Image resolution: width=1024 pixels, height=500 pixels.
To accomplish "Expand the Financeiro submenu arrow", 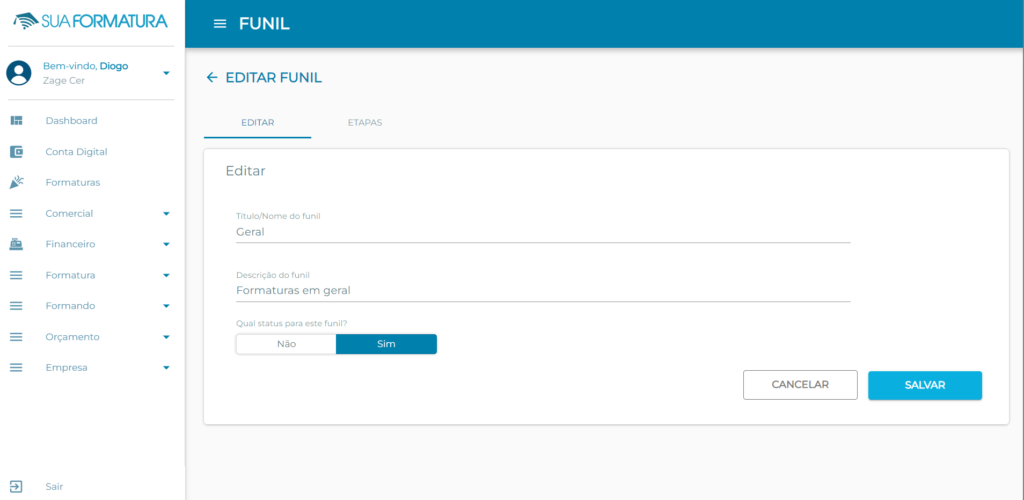I will (x=166, y=244).
